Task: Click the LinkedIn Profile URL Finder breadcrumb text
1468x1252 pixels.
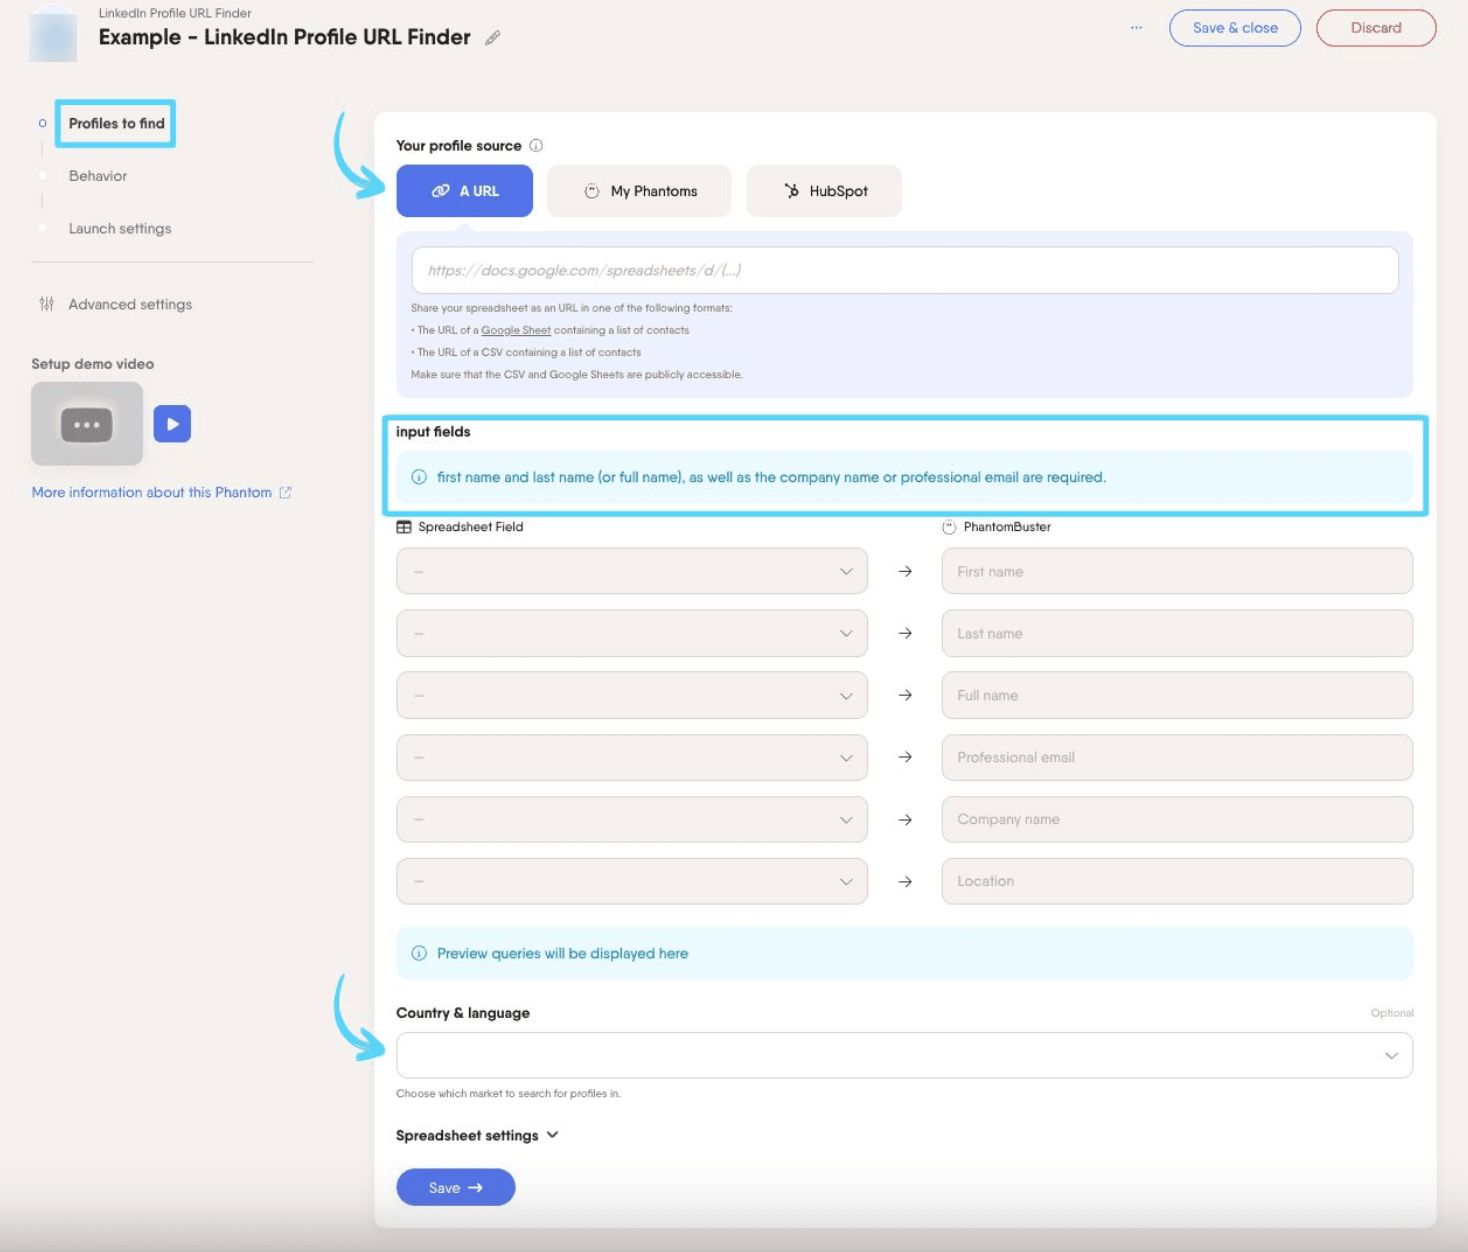Action: click(175, 13)
